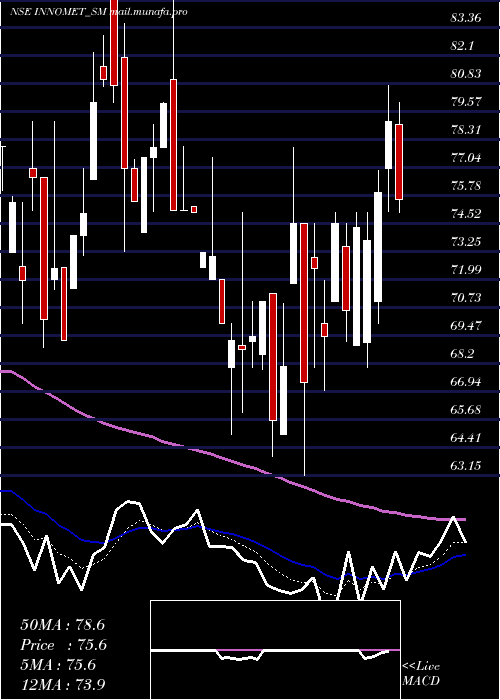Click the 64.41 price axis label

(x=466, y=438)
